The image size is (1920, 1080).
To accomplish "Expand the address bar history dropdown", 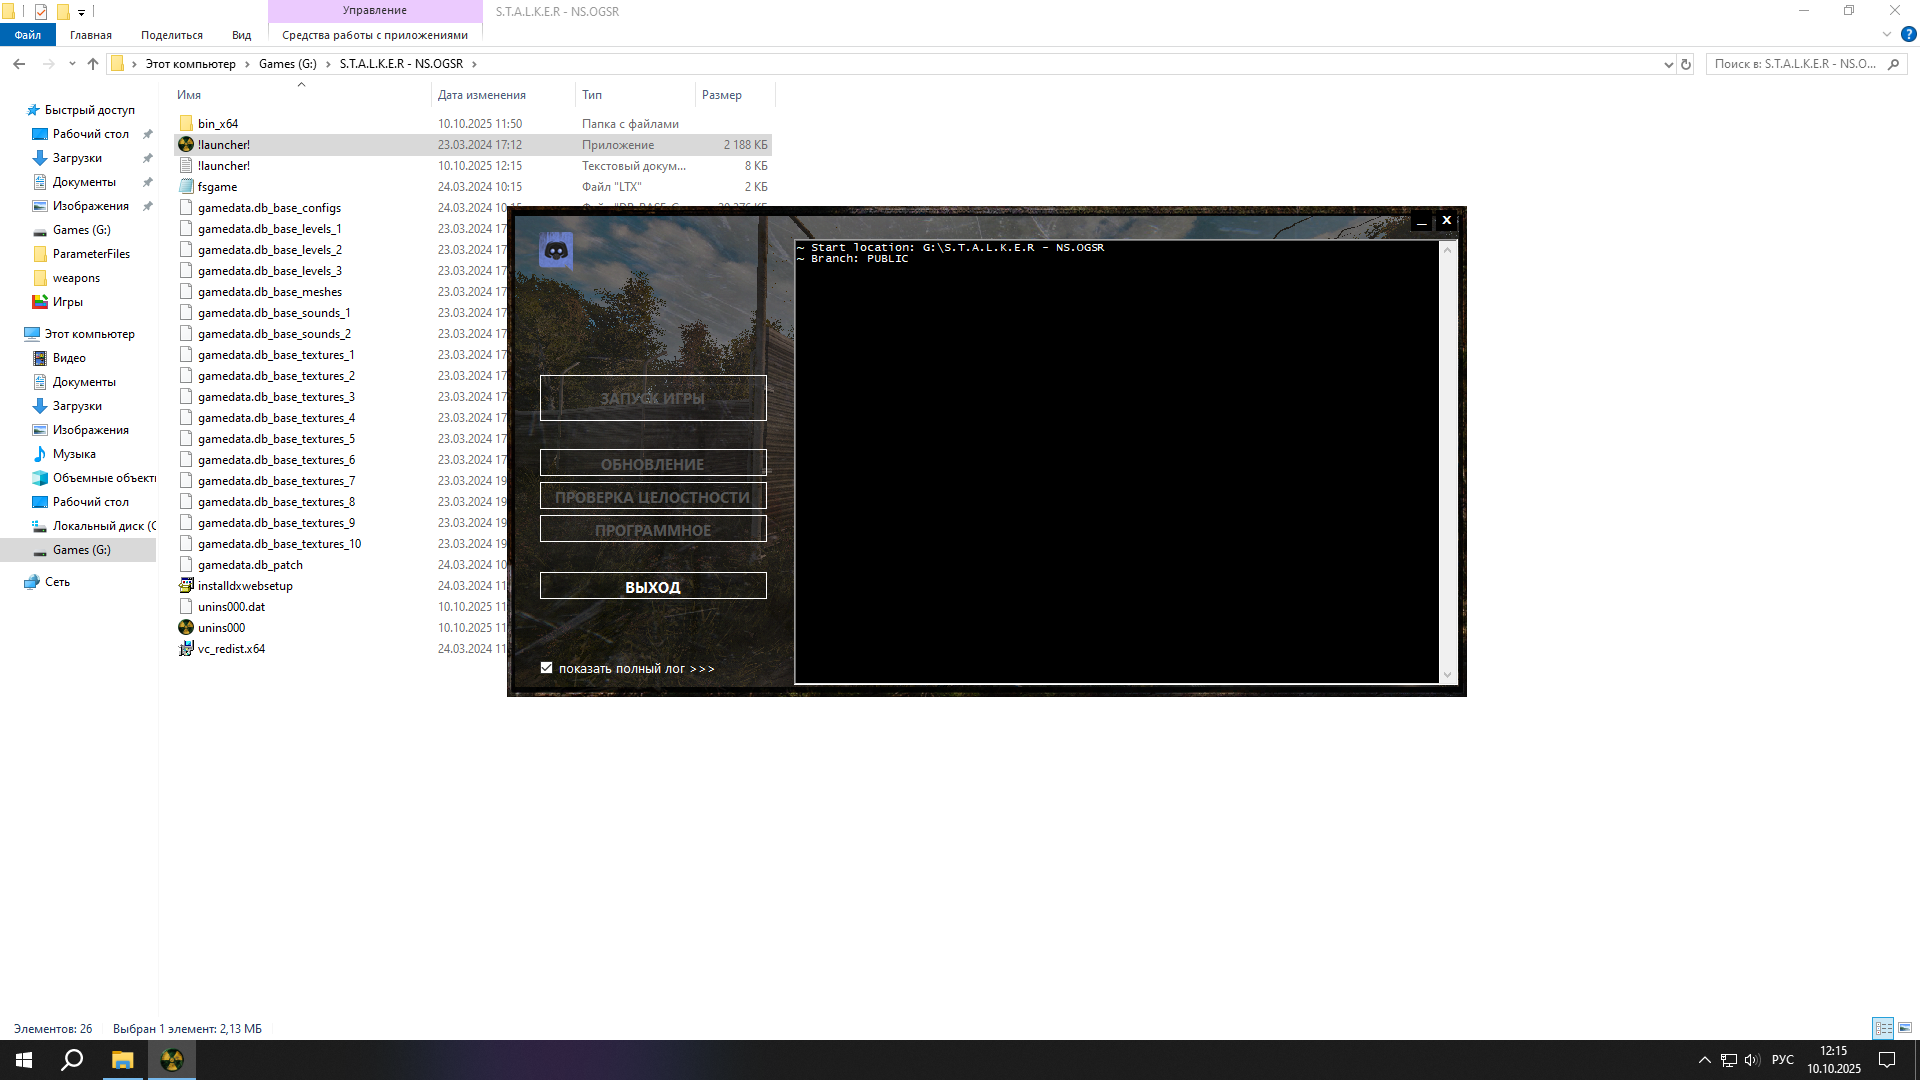I will click(1668, 64).
